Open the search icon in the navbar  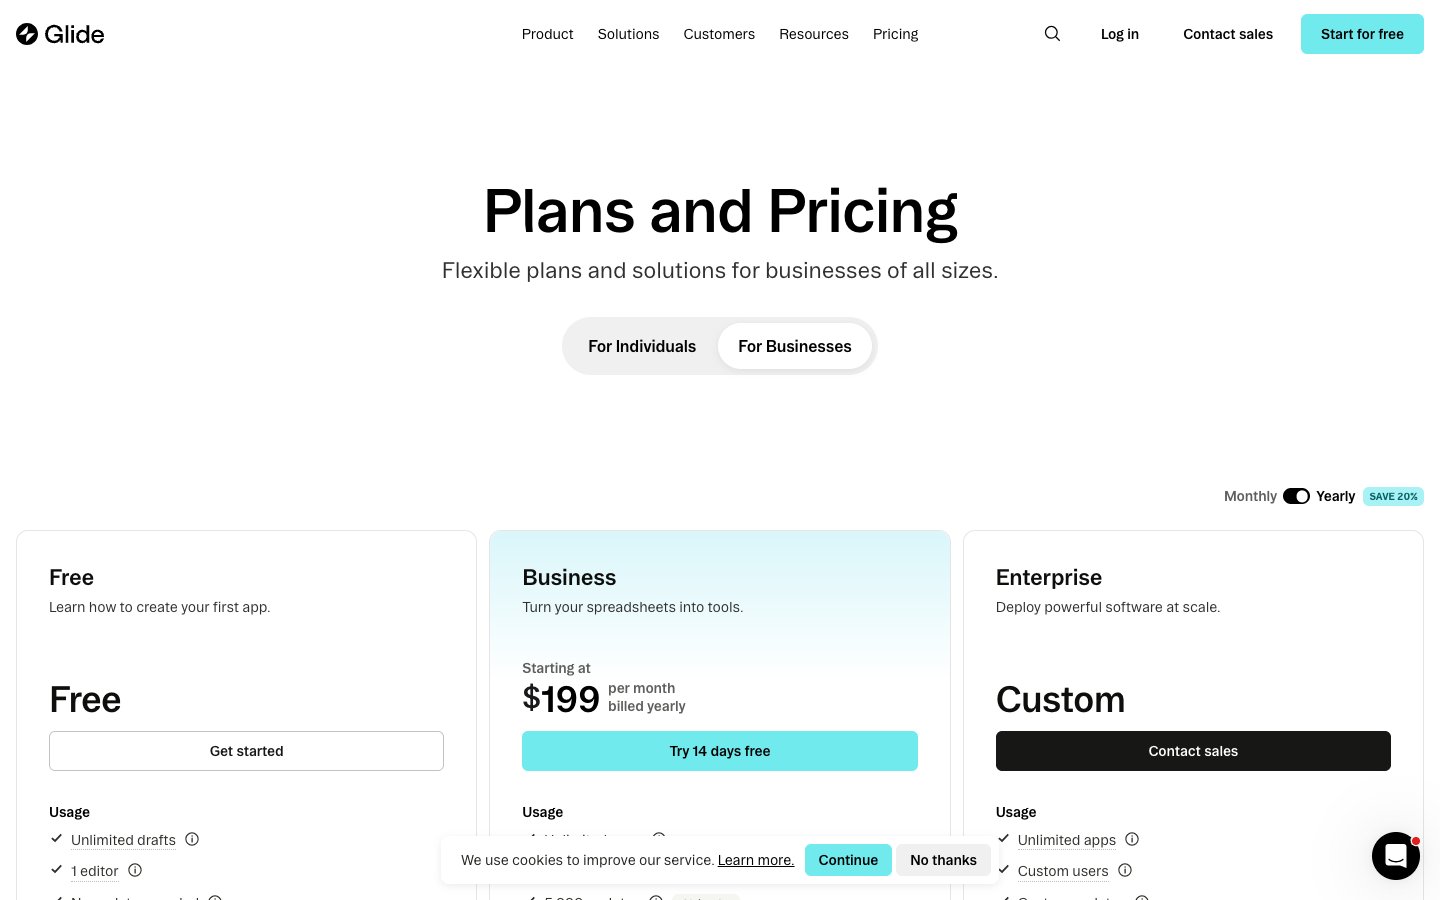coord(1052,33)
